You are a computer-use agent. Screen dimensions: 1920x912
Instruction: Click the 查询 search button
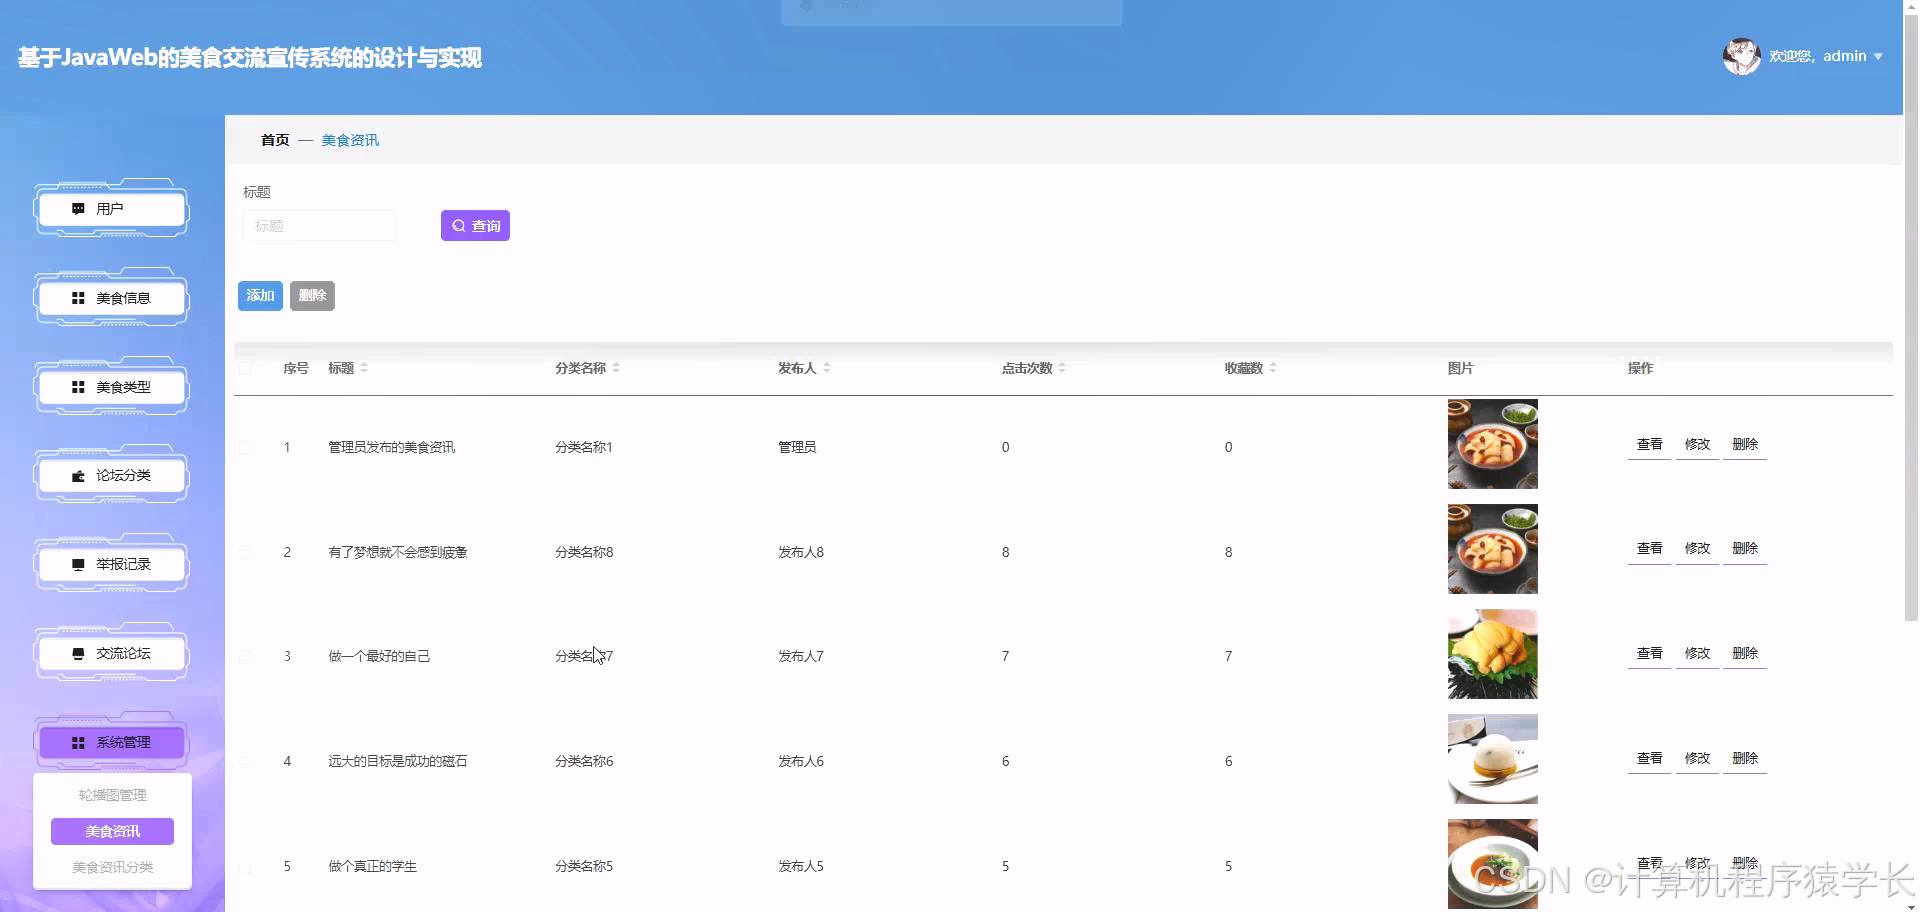point(475,226)
